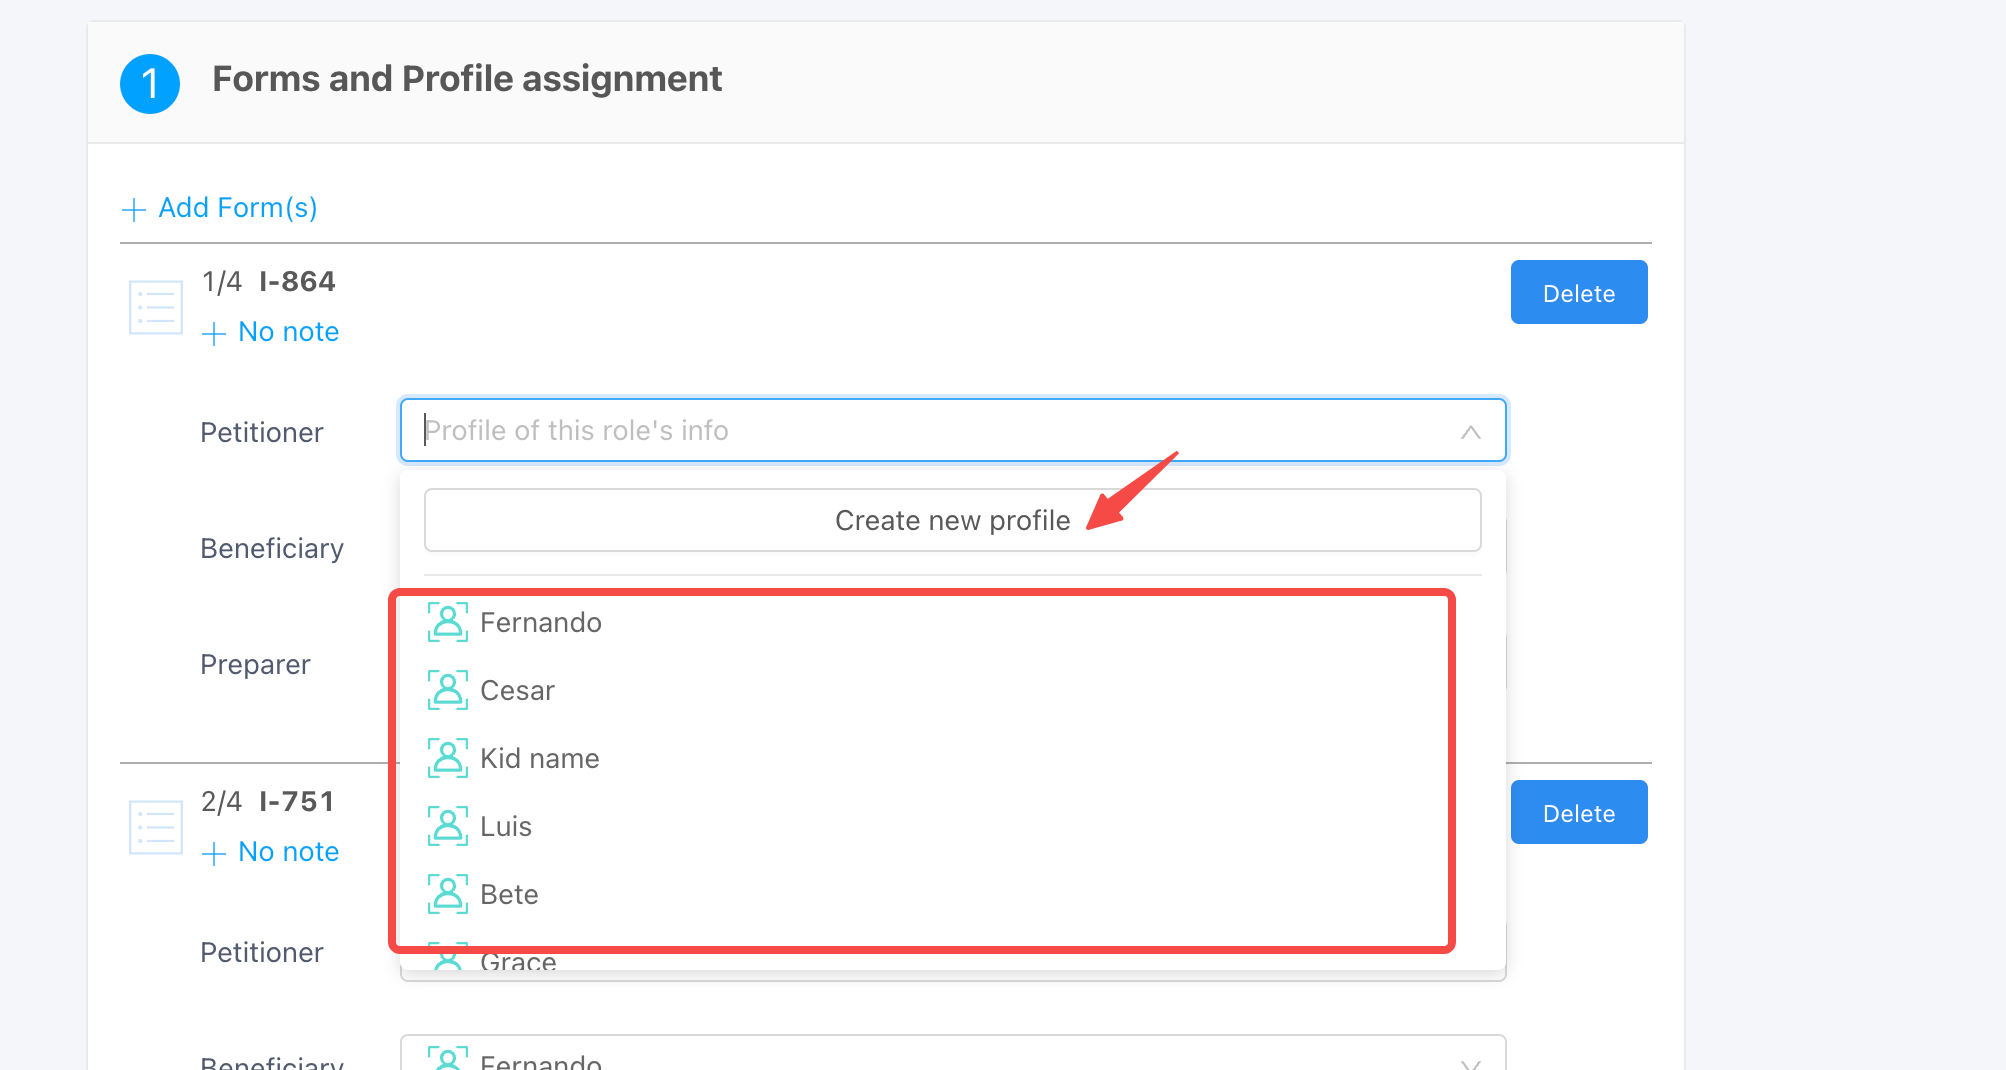Pick Kid name from the profile options
Image resolution: width=2006 pixels, height=1070 pixels.
pos(539,759)
